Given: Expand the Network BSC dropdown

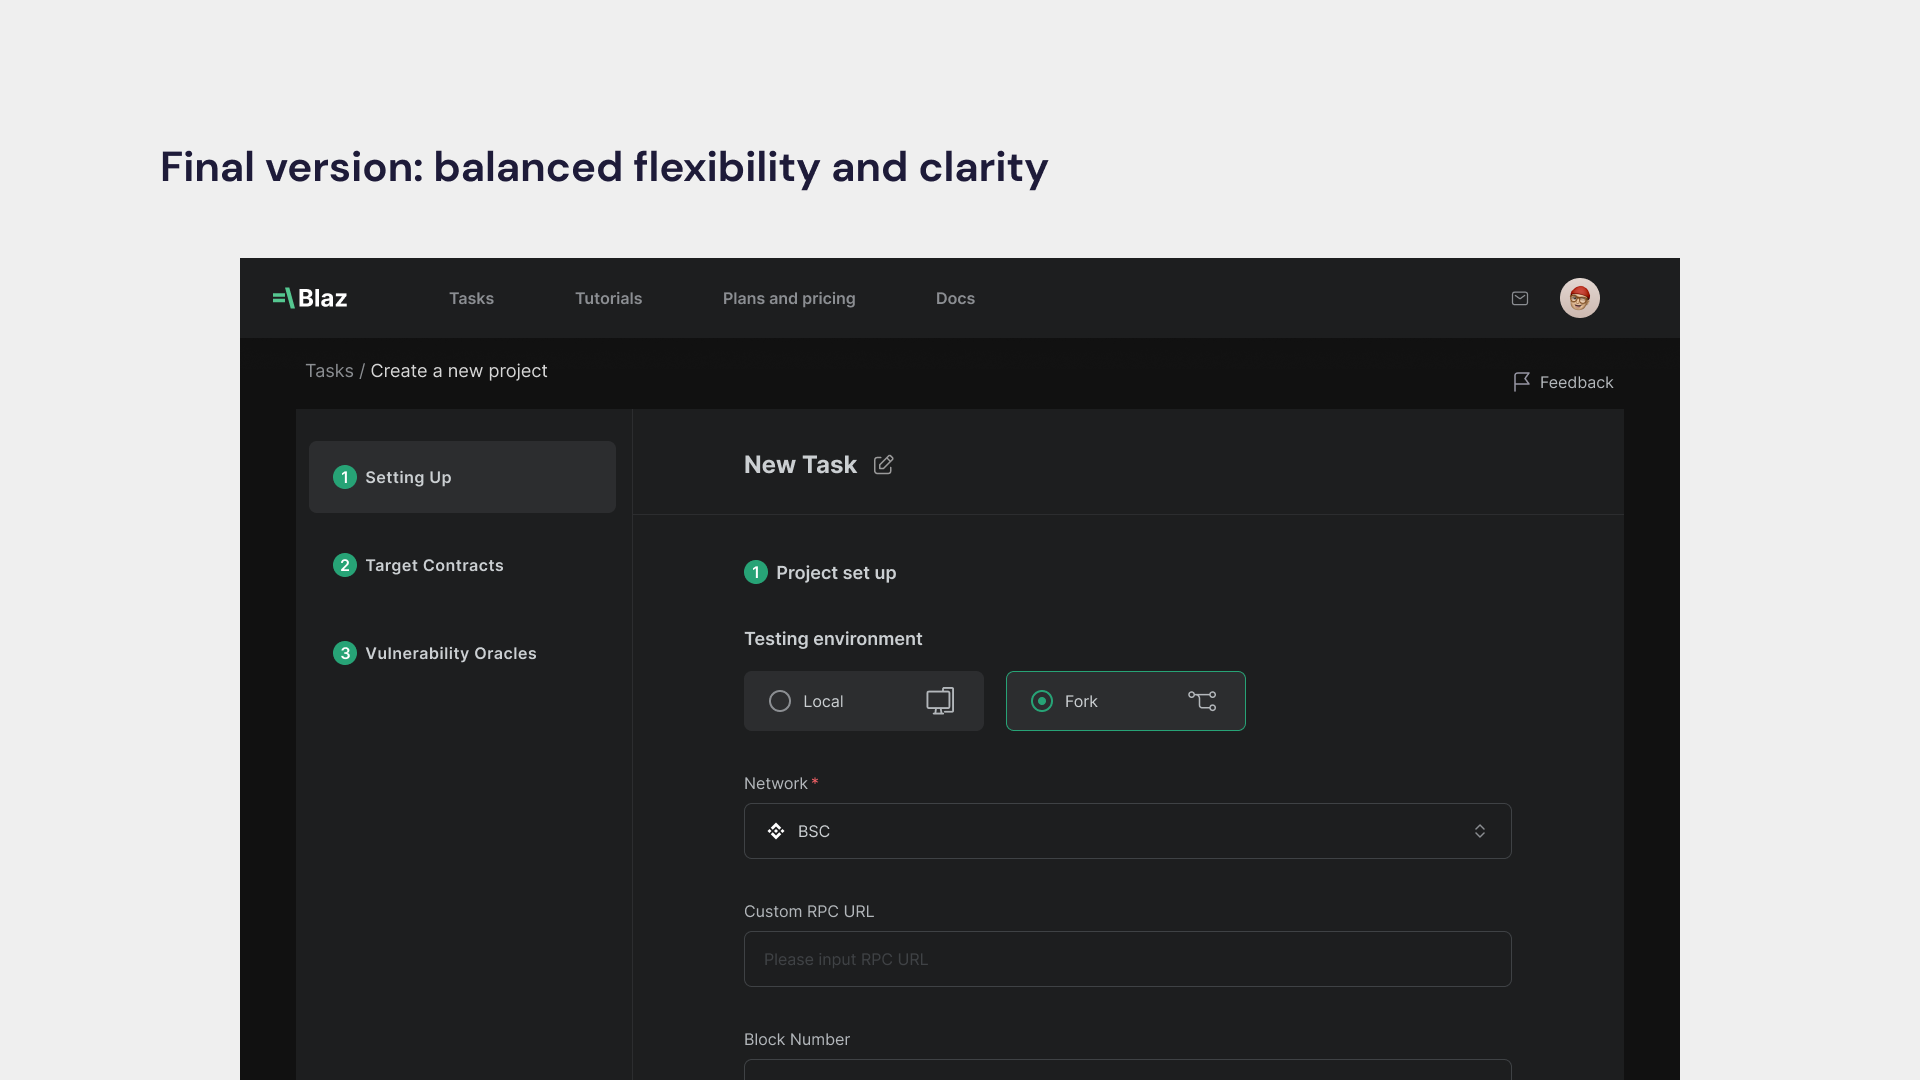Looking at the screenshot, I should (1126, 831).
